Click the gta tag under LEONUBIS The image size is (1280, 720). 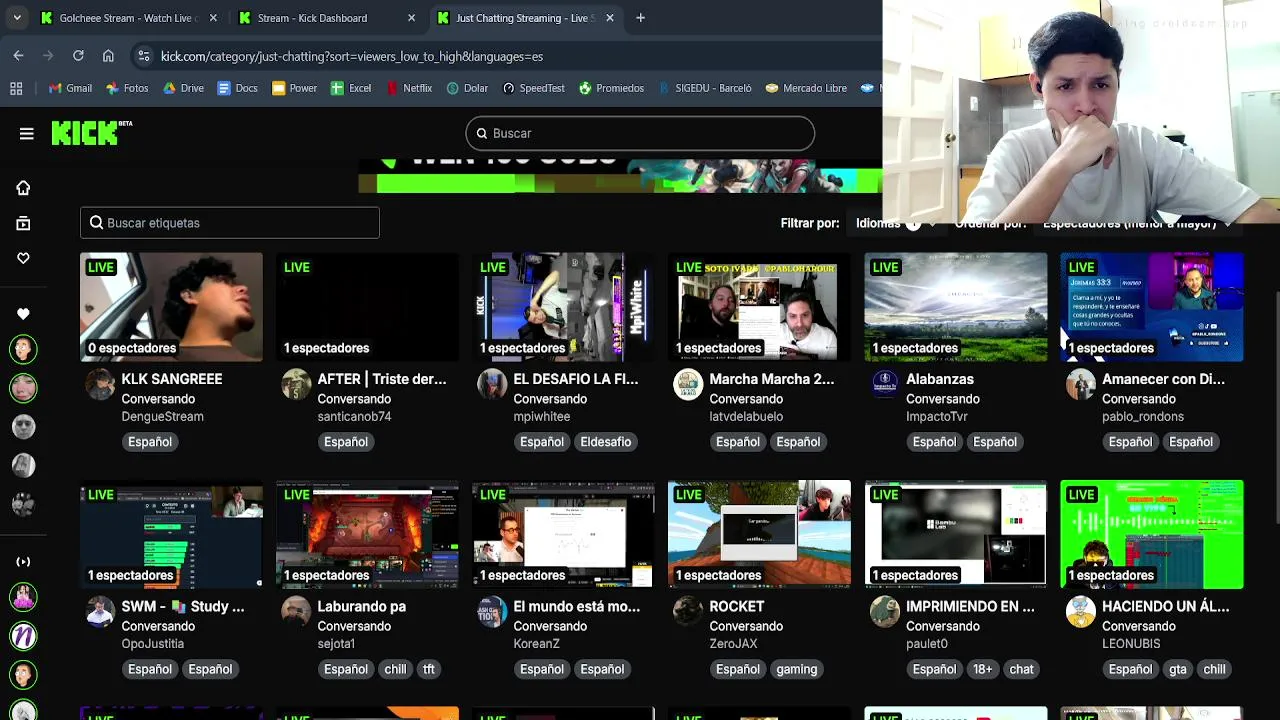click(1178, 669)
